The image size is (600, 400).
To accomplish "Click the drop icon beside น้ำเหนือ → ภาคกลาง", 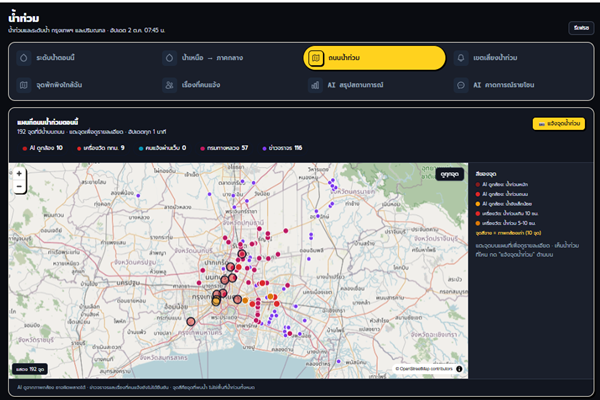I will (x=169, y=58).
